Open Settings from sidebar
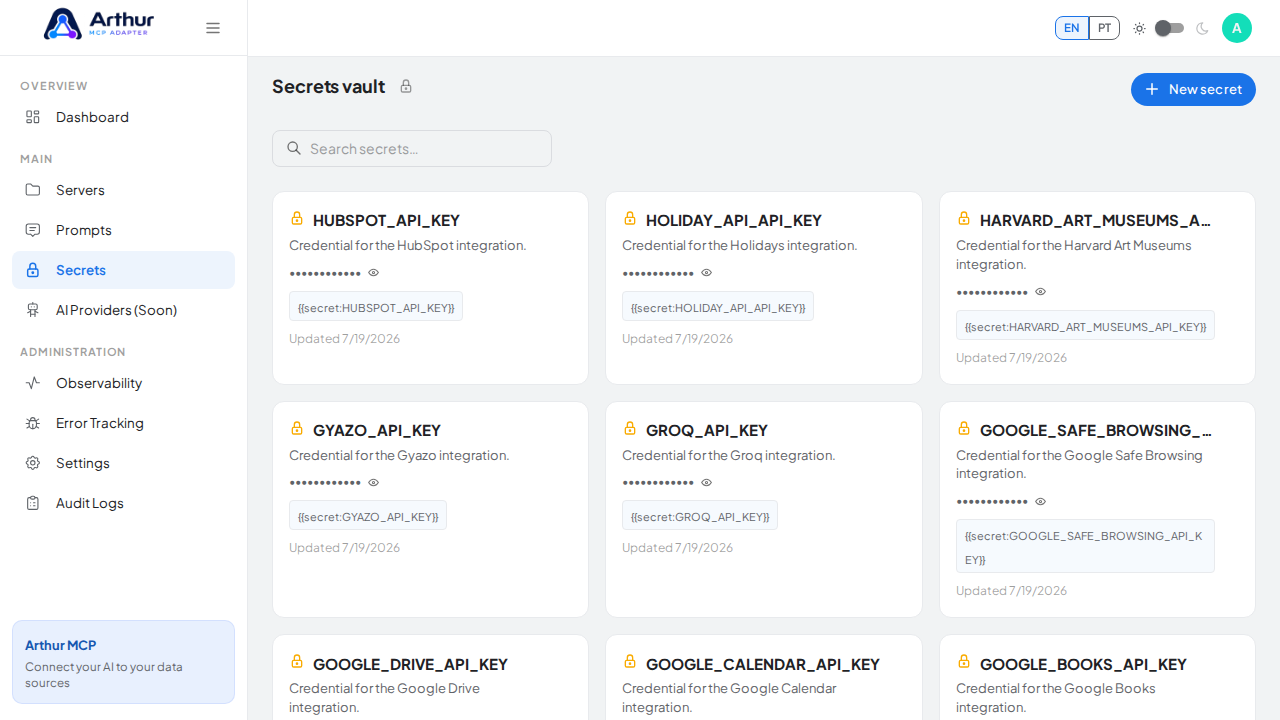The width and height of the screenshot is (1280, 720). tap(123, 463)
